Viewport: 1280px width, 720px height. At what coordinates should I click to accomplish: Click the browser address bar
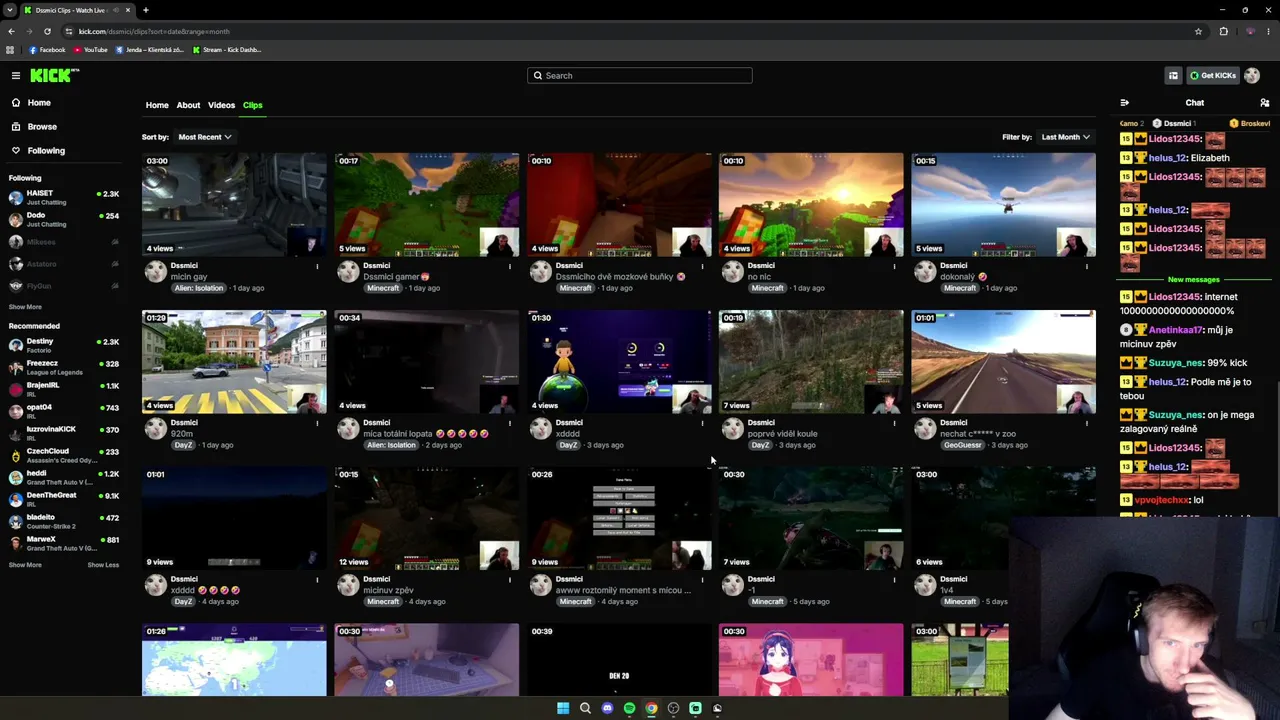(x=630, y=31)
